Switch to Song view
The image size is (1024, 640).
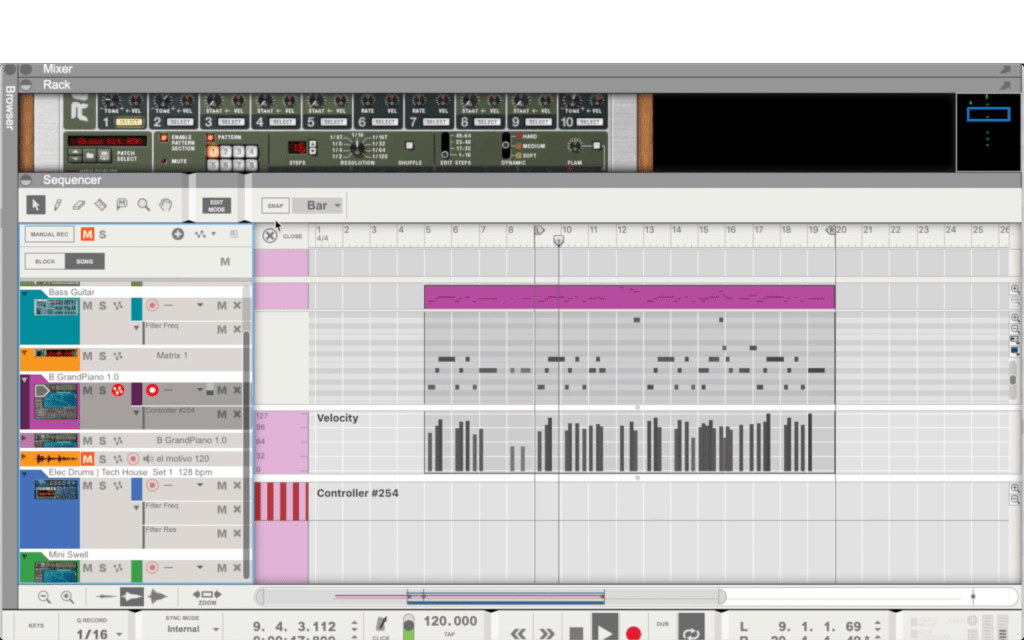tap(85, 262)
